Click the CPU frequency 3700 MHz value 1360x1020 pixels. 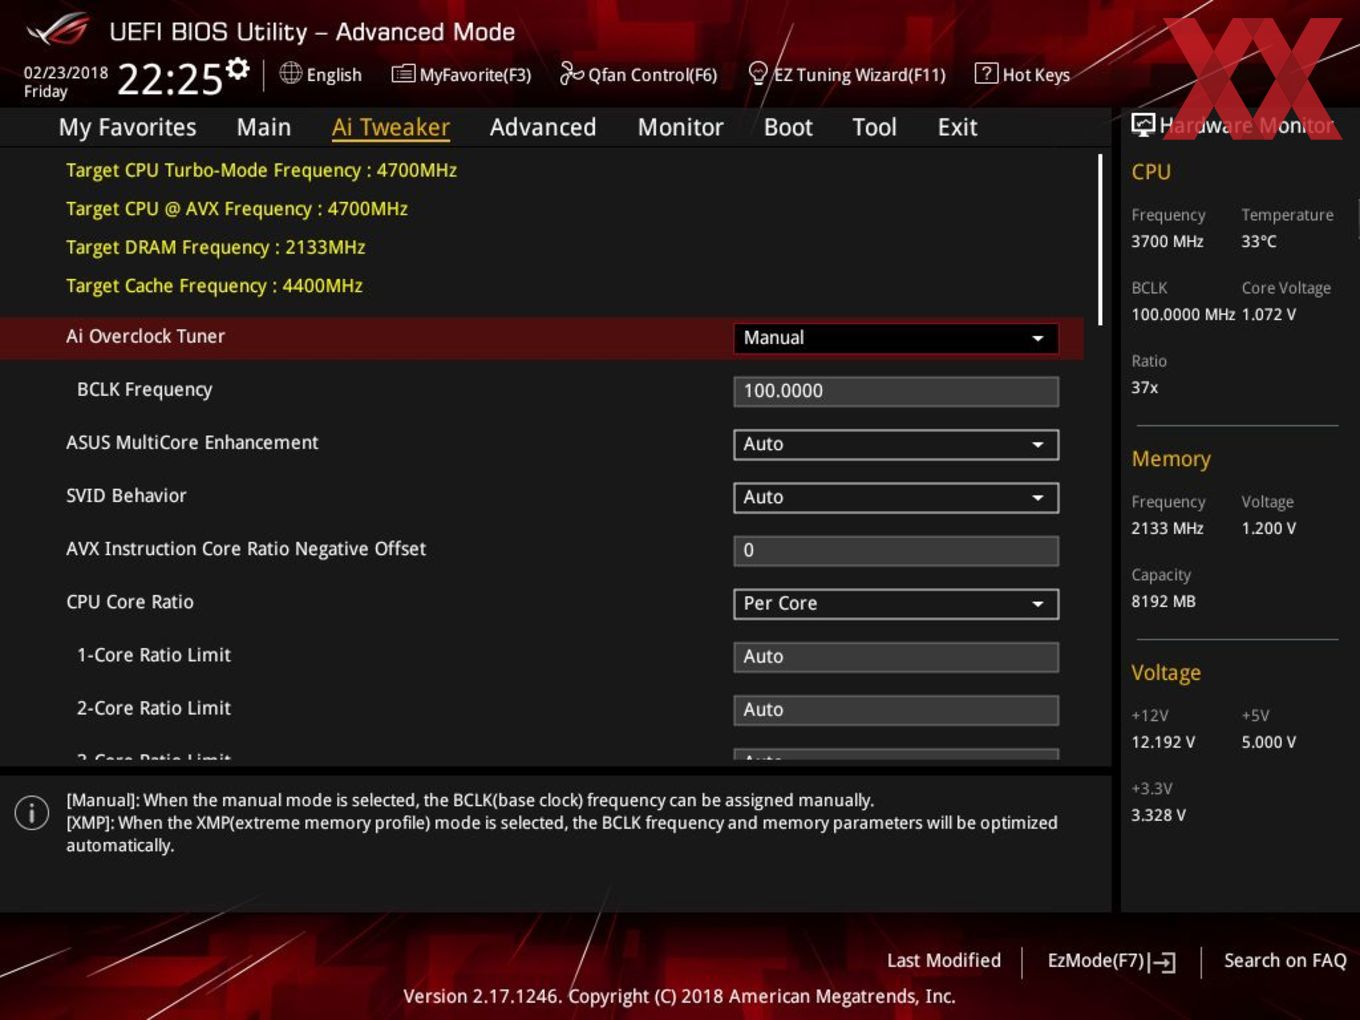coord(1167,241)
